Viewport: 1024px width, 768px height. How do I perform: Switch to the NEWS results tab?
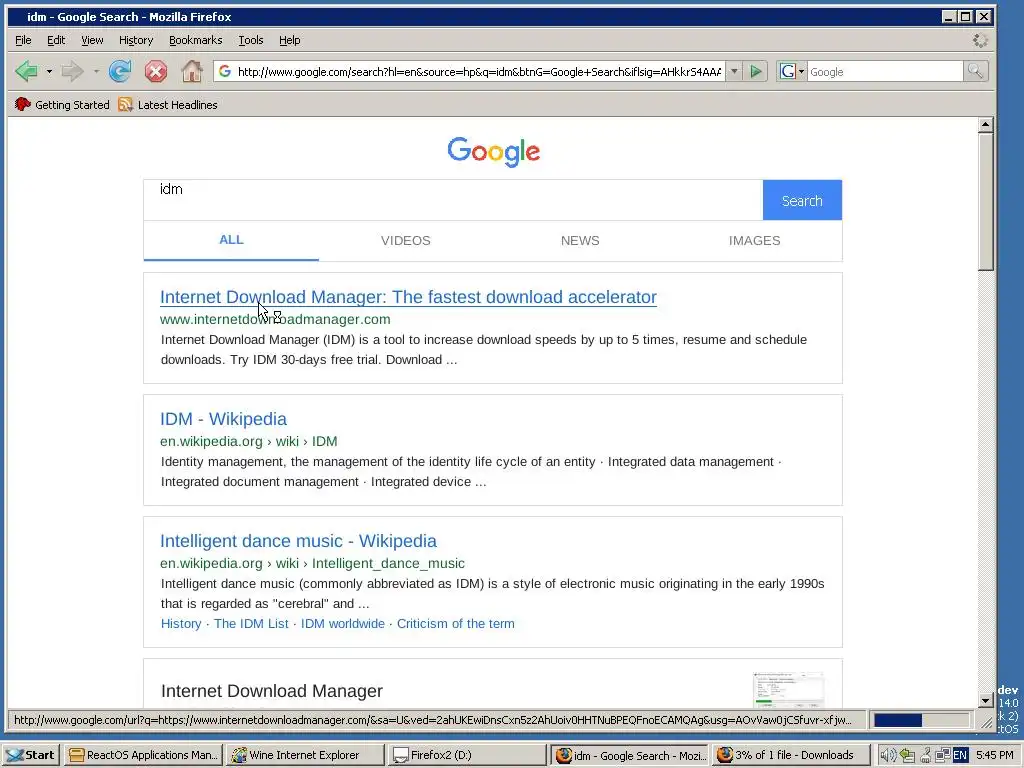tap(580, 240)
